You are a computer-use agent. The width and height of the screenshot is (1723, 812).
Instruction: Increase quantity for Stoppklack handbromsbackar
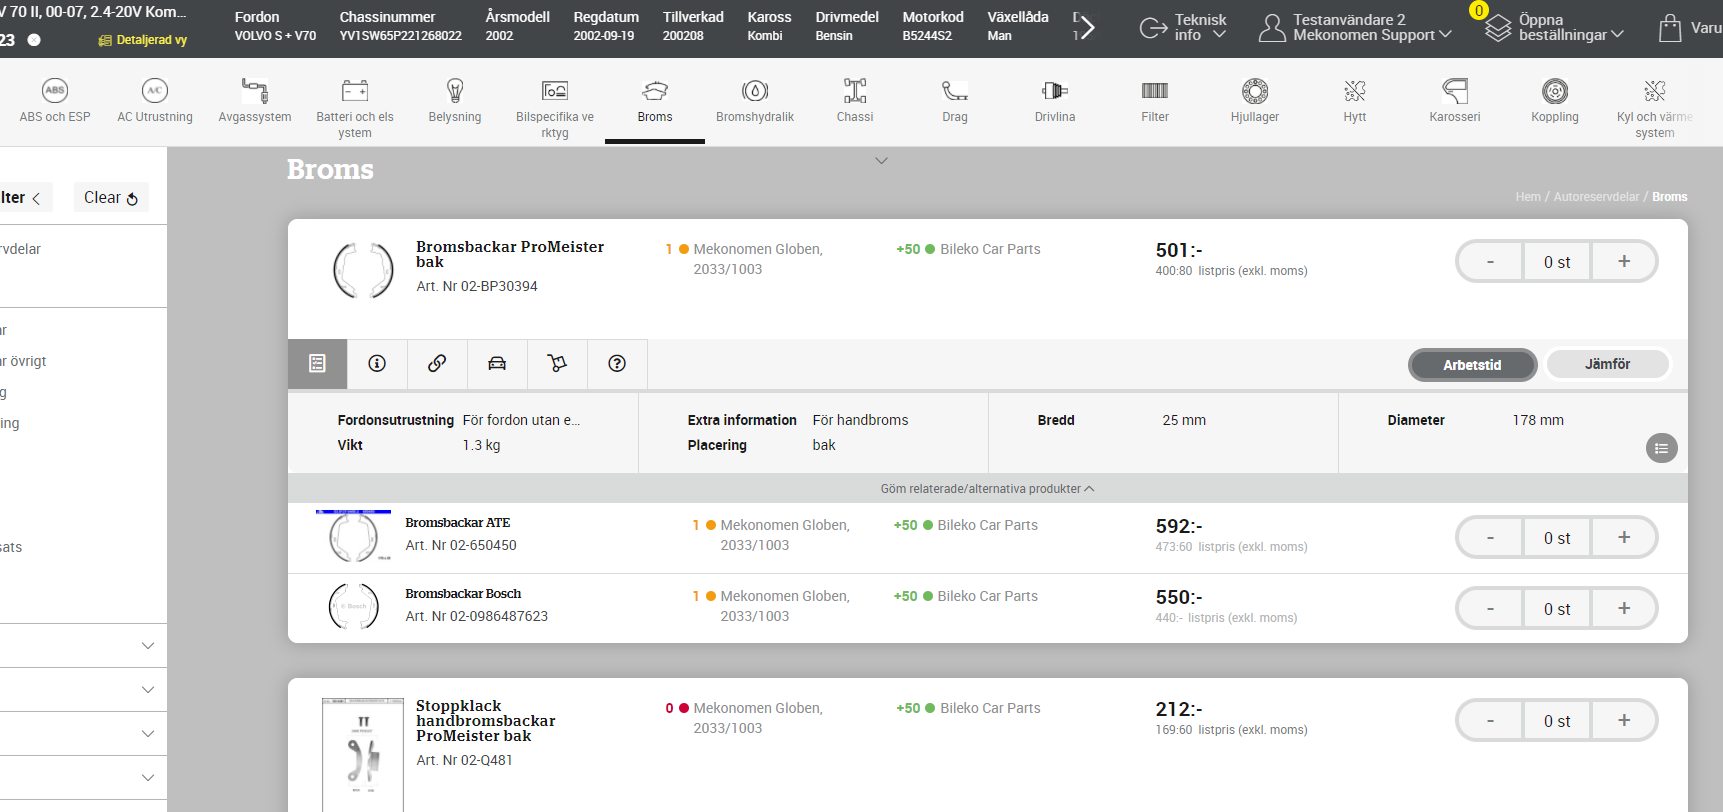(x=1624, y=721)
